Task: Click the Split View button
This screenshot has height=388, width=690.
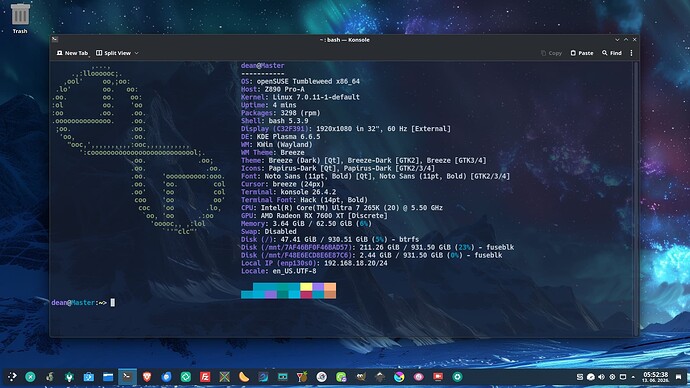Action: click(114, 53)
